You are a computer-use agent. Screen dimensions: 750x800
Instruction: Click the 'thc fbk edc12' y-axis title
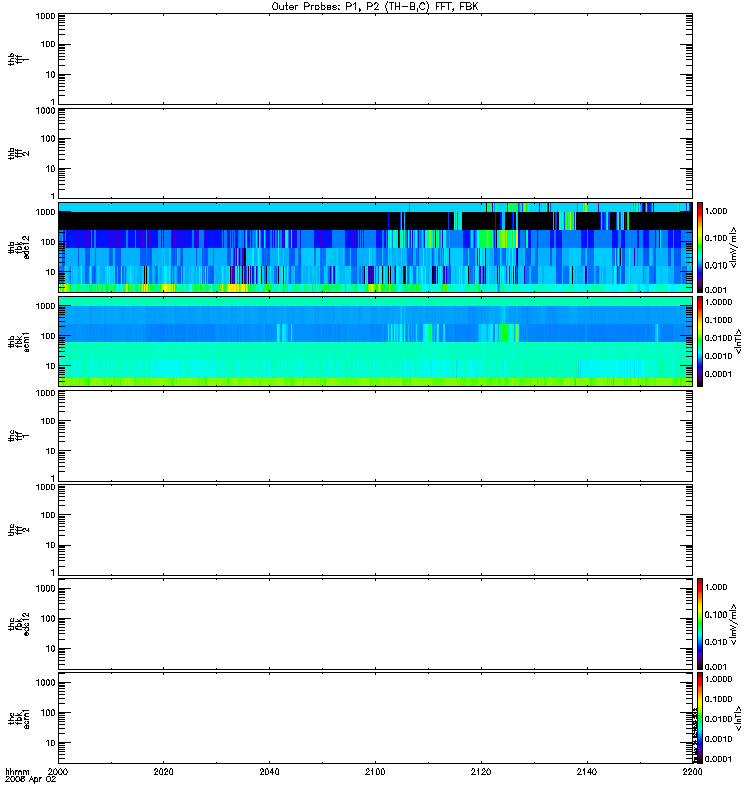point(18,623)
